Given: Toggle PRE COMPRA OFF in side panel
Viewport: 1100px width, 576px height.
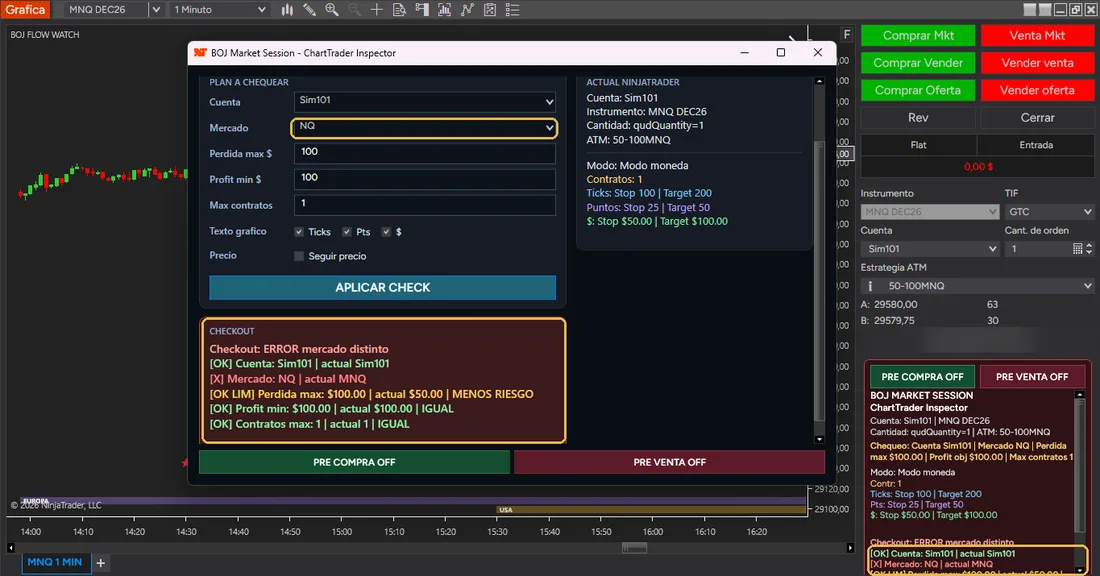Looking at the screenshot, I should [x=923, y=377].
